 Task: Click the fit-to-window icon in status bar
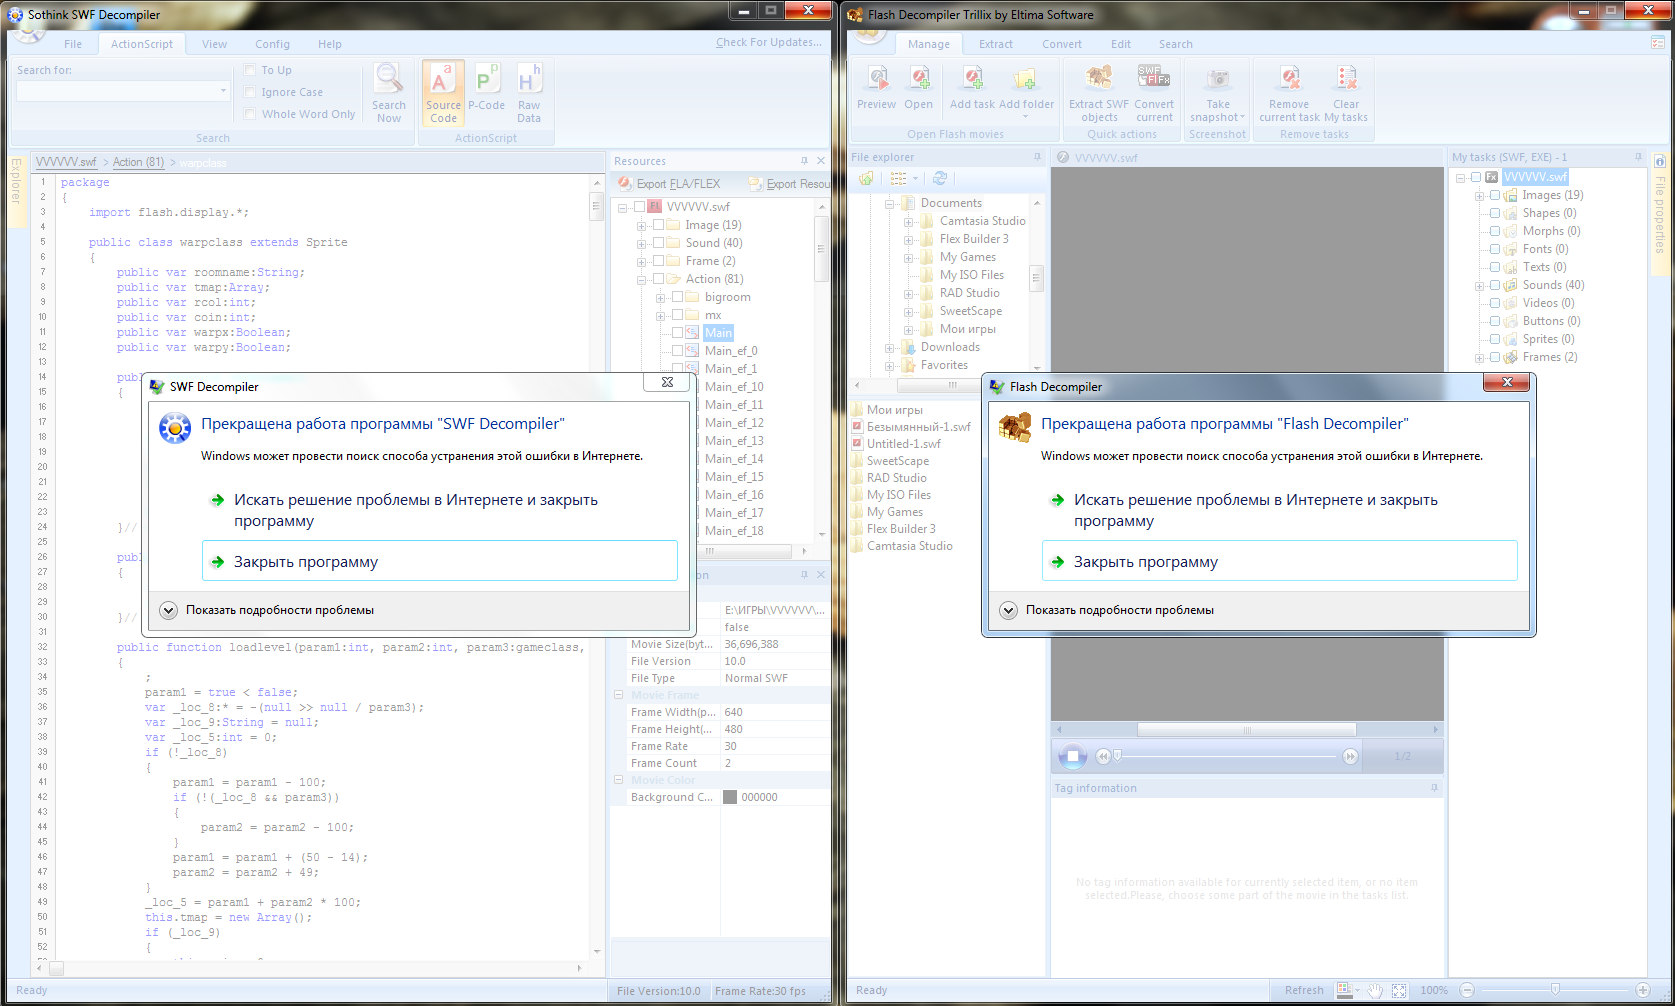coord(1399,990)
